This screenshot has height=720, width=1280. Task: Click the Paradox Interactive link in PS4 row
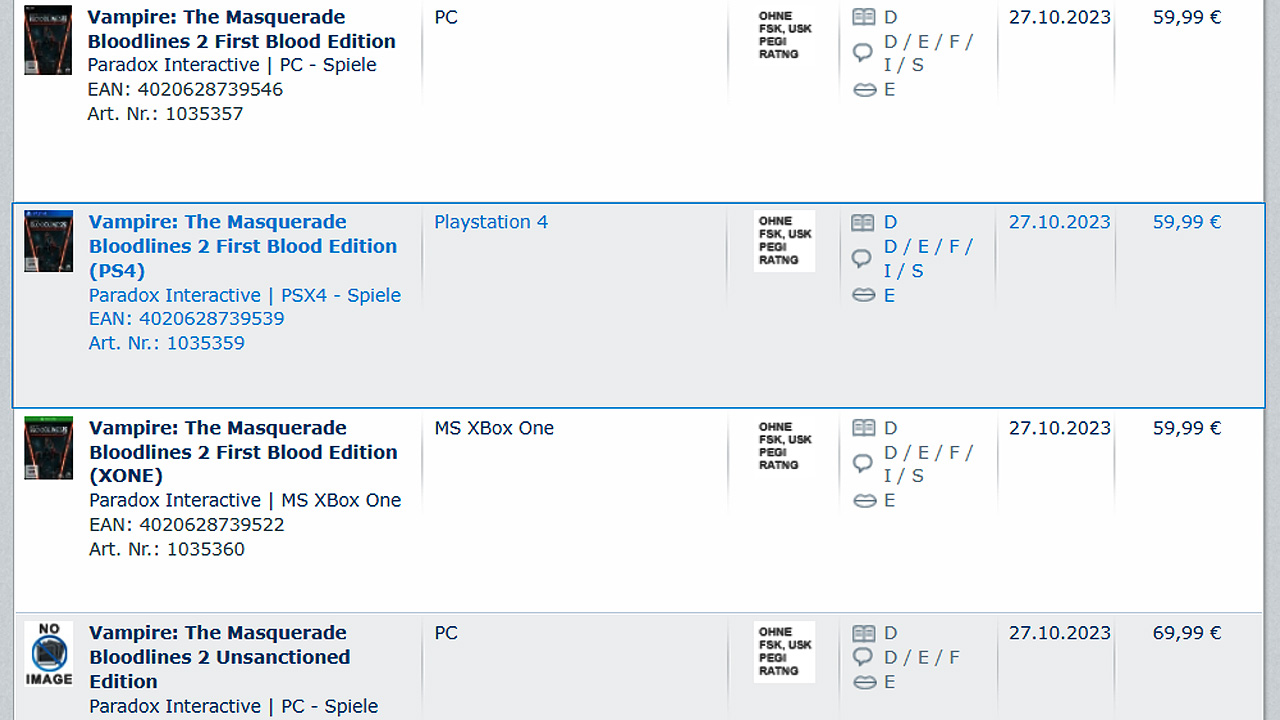coord(174,295)
